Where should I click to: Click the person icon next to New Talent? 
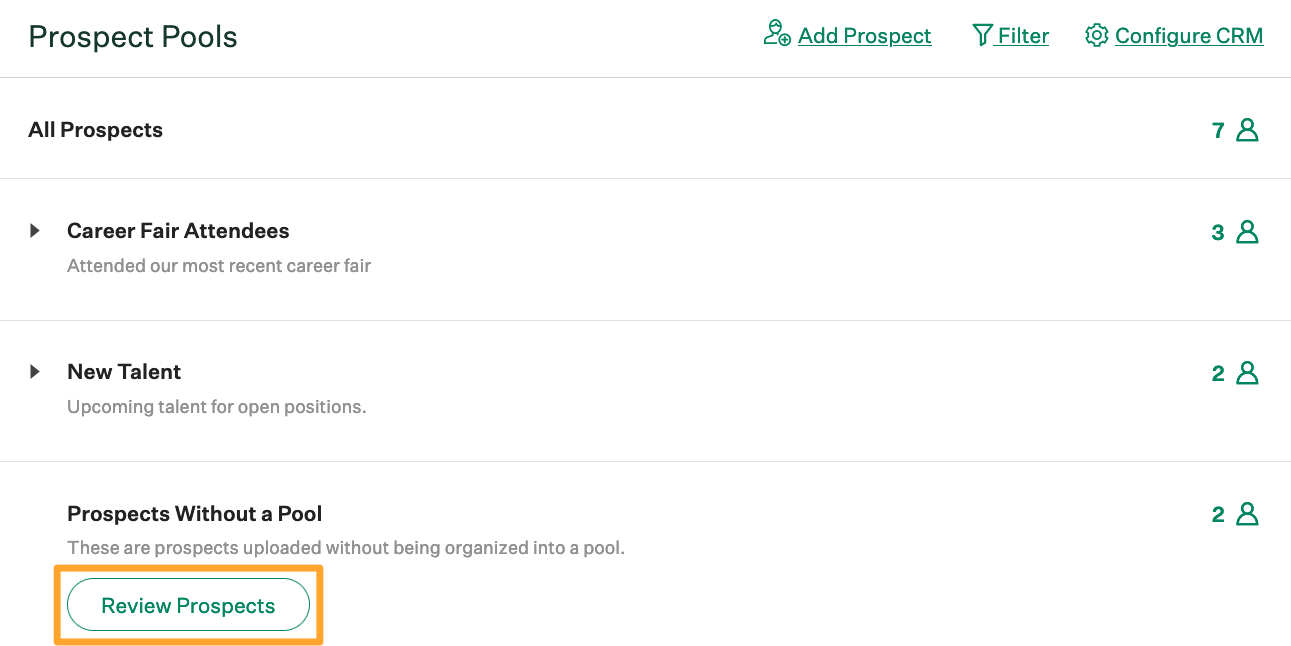click(x=1246, y=372)
